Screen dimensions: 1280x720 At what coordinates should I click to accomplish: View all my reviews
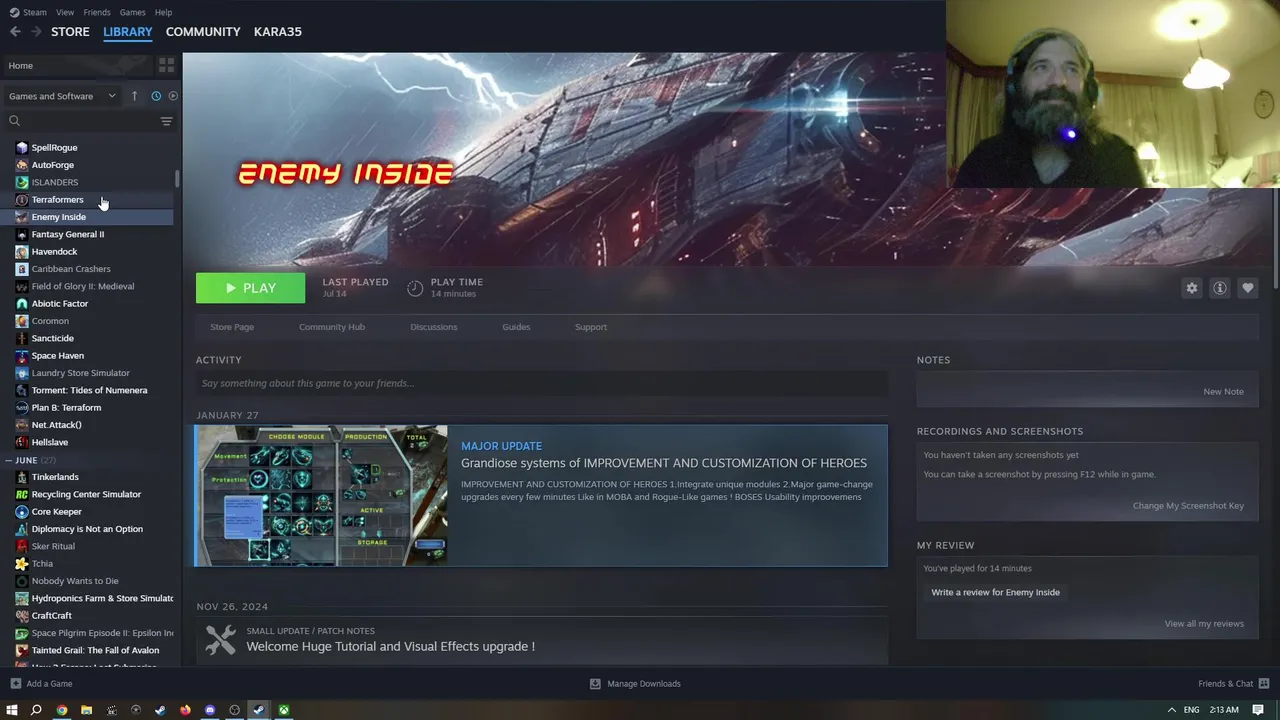click(x=1204, y=623)
